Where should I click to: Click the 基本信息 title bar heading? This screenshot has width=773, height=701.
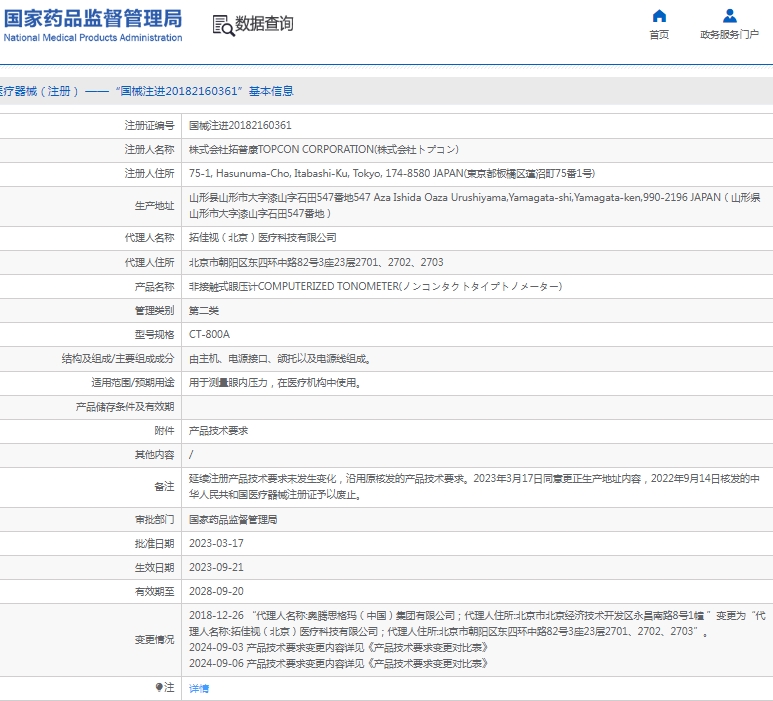click(x=146, y=91)
